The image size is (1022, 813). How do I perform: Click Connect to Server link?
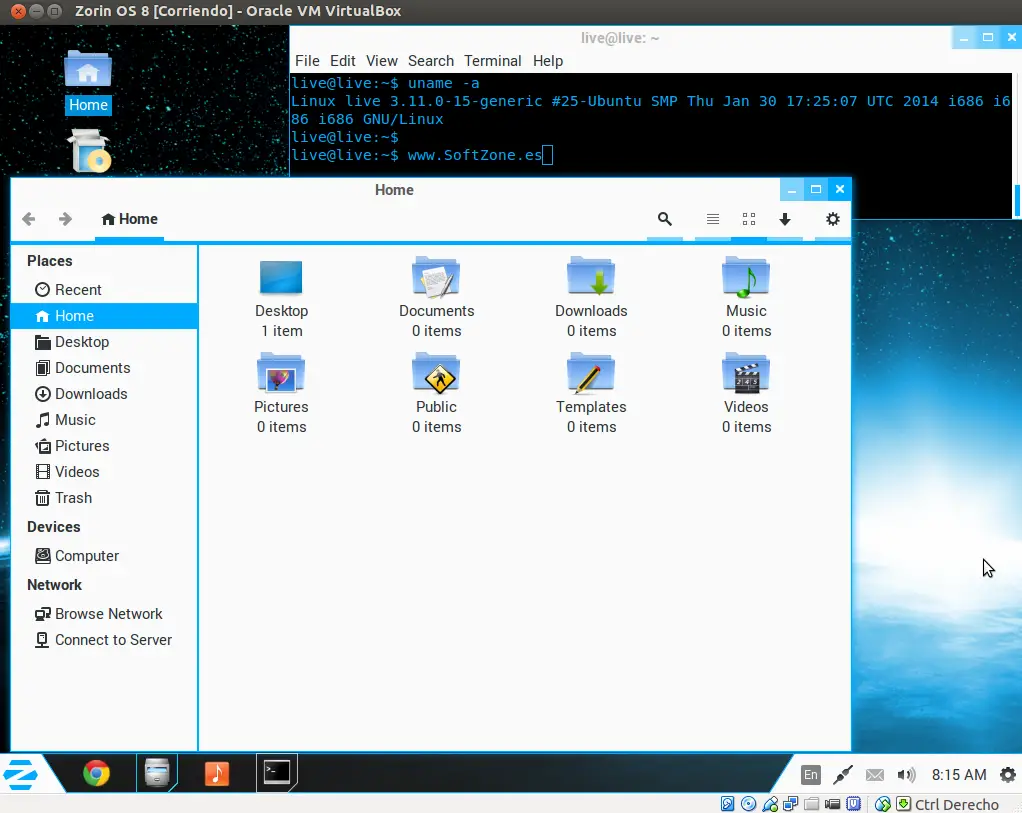(x=113, y=640)
